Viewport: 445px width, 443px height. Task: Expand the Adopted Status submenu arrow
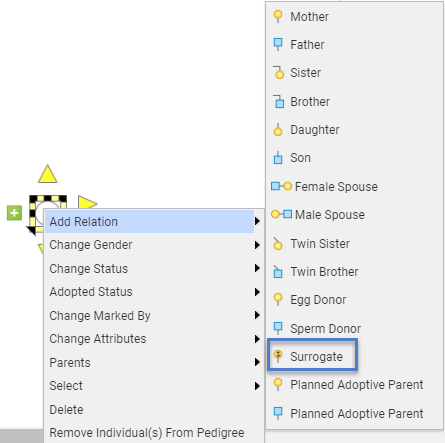257,292
